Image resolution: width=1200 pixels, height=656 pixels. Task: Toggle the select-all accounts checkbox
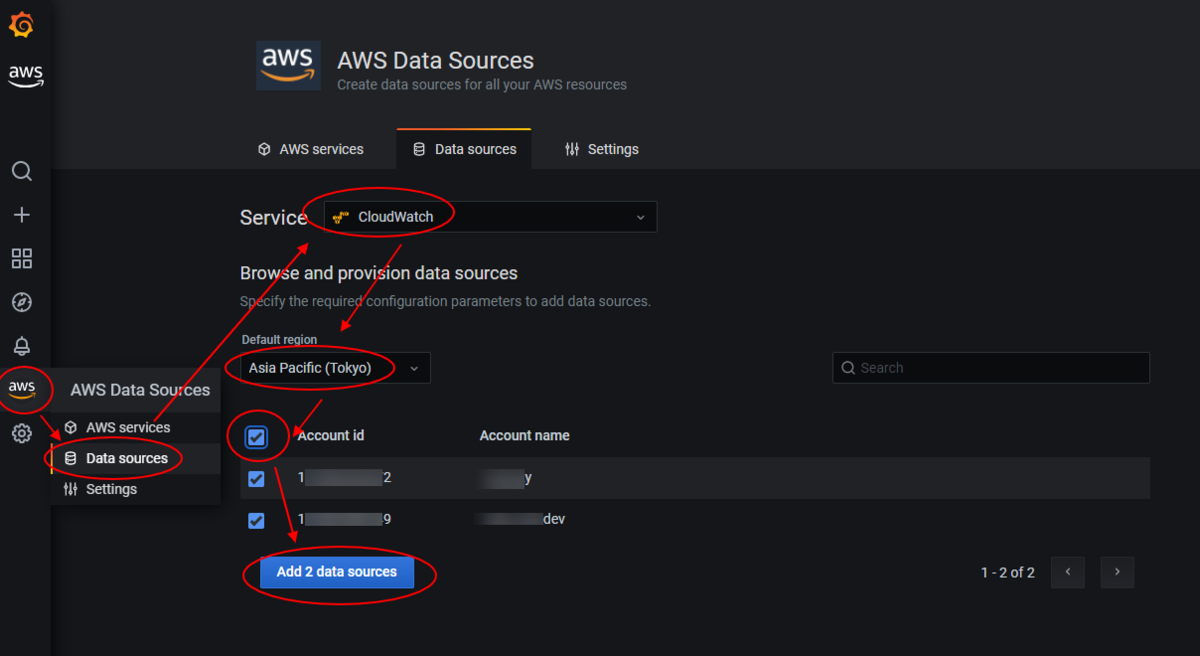(257, 437)
